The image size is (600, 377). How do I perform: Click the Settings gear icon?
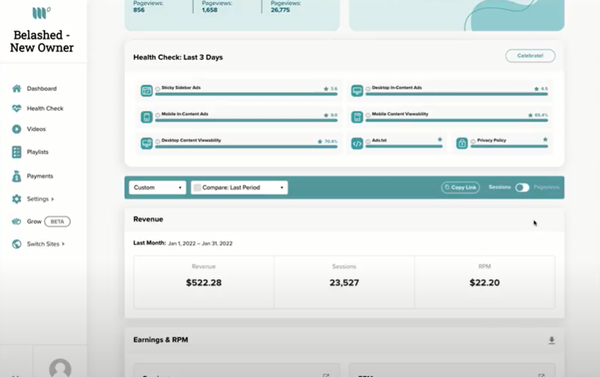[x=16, y=199]
